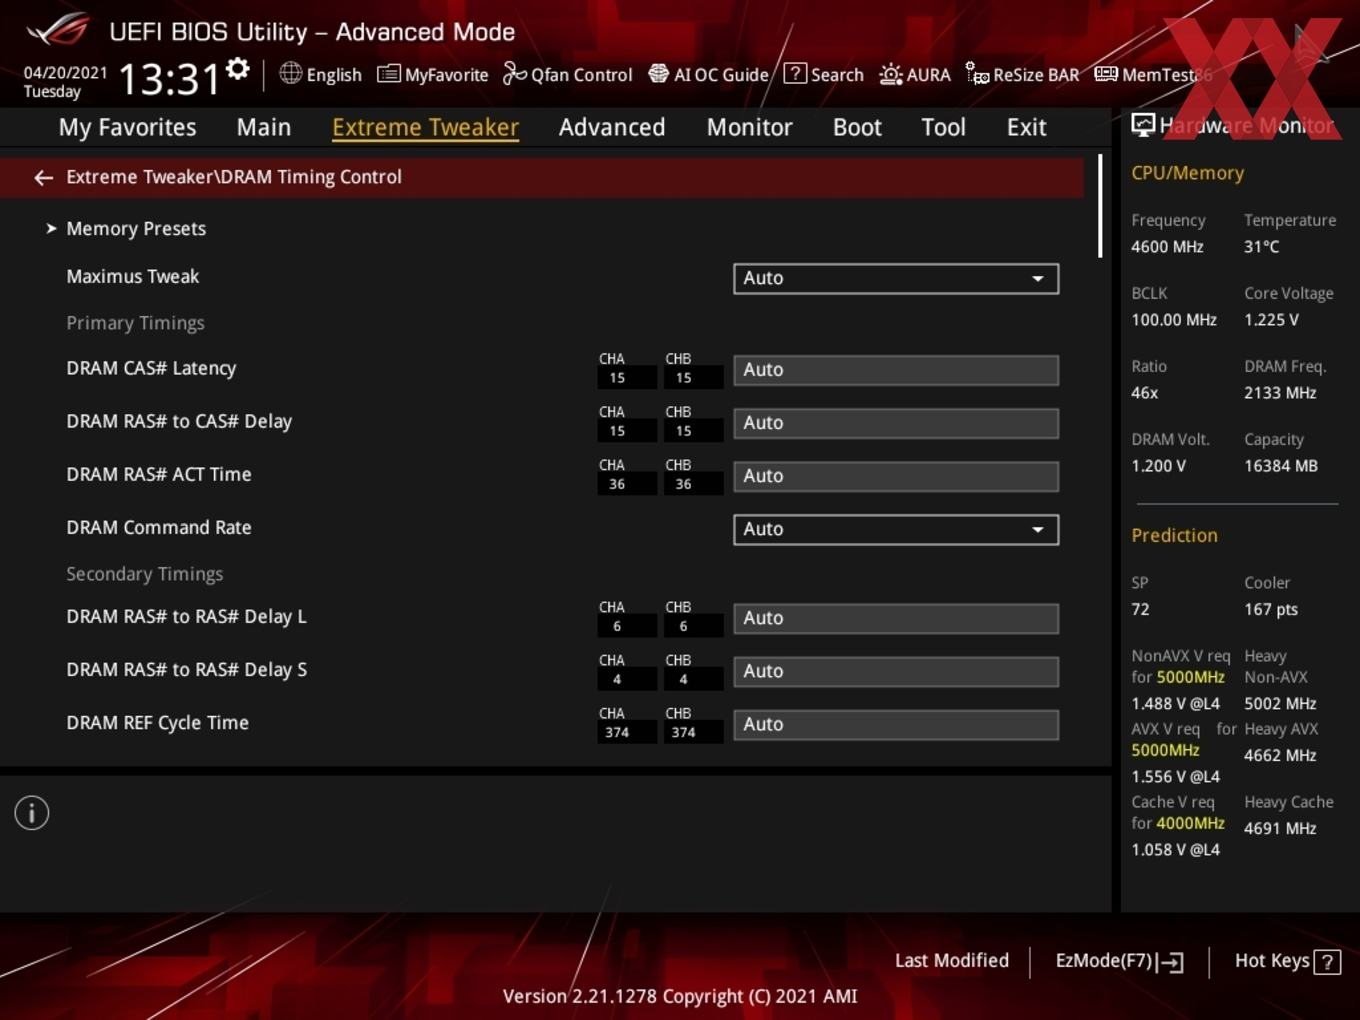
Task: Click DRAM RAS# to RAS# Delay L field
Action: (896, 618)
